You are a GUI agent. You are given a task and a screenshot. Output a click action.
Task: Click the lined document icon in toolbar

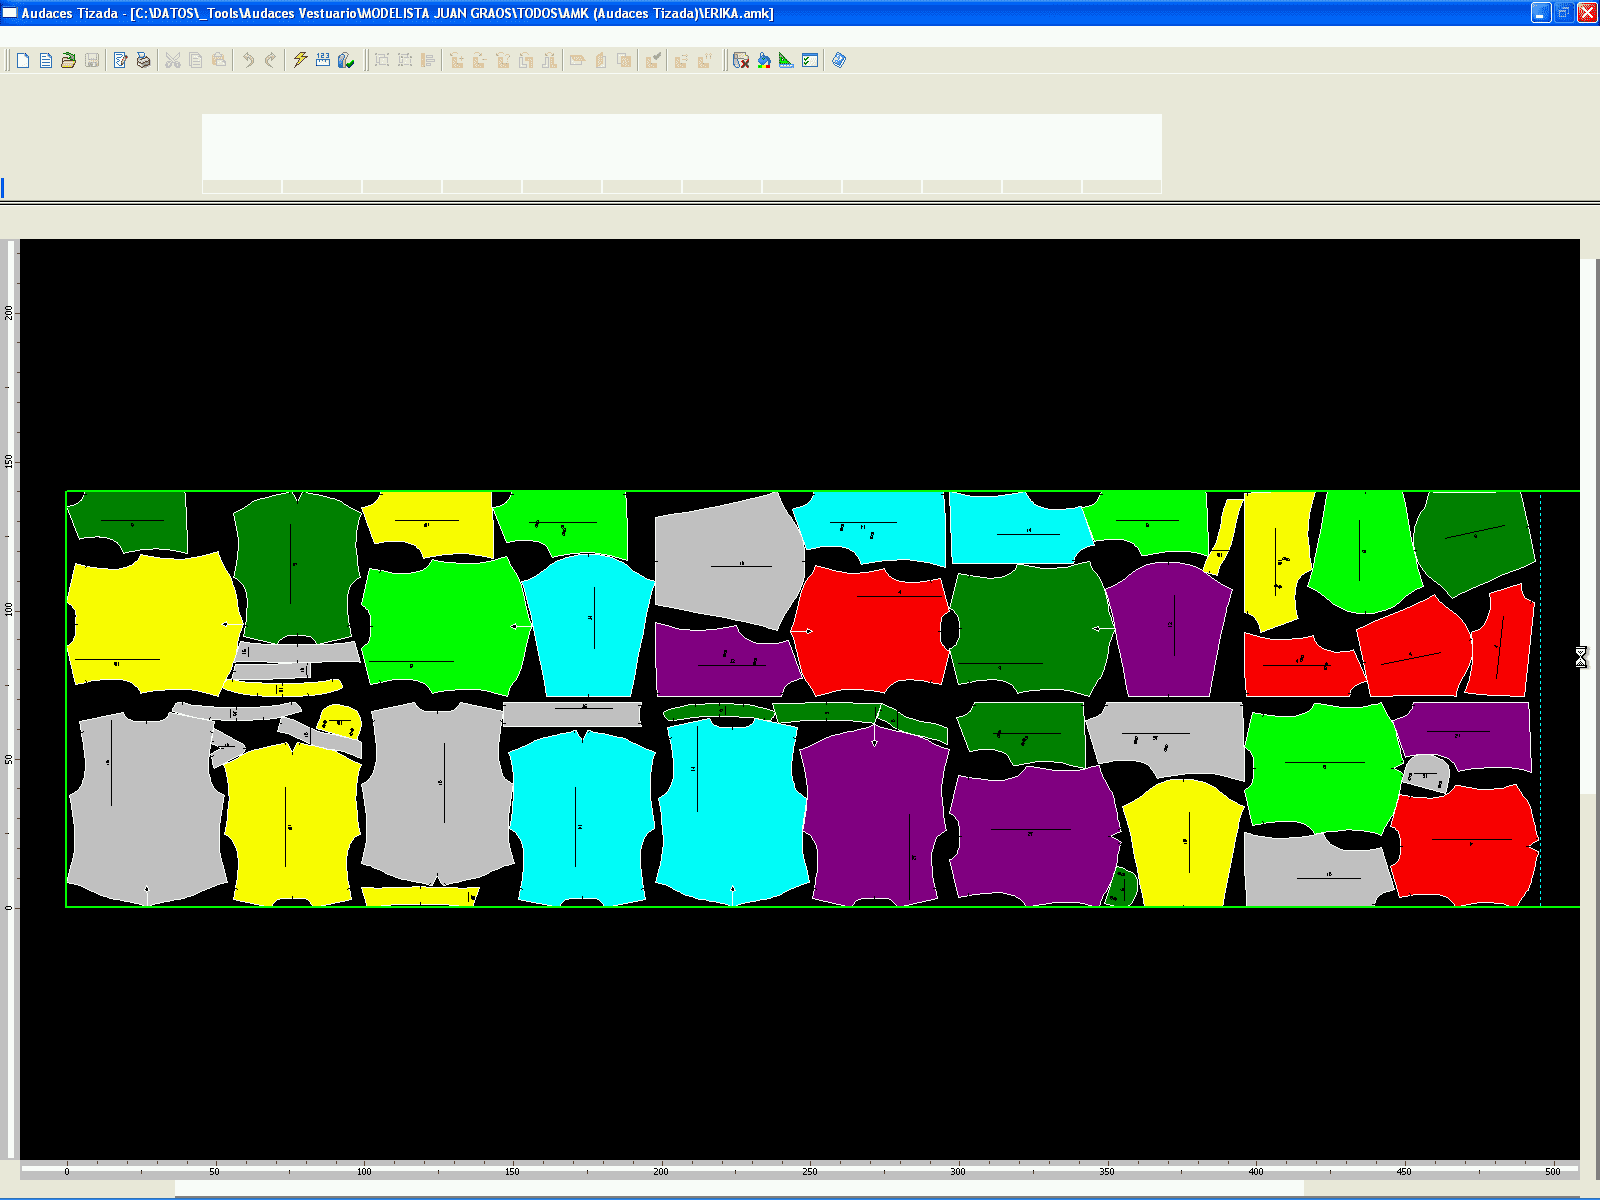point(46,61)
